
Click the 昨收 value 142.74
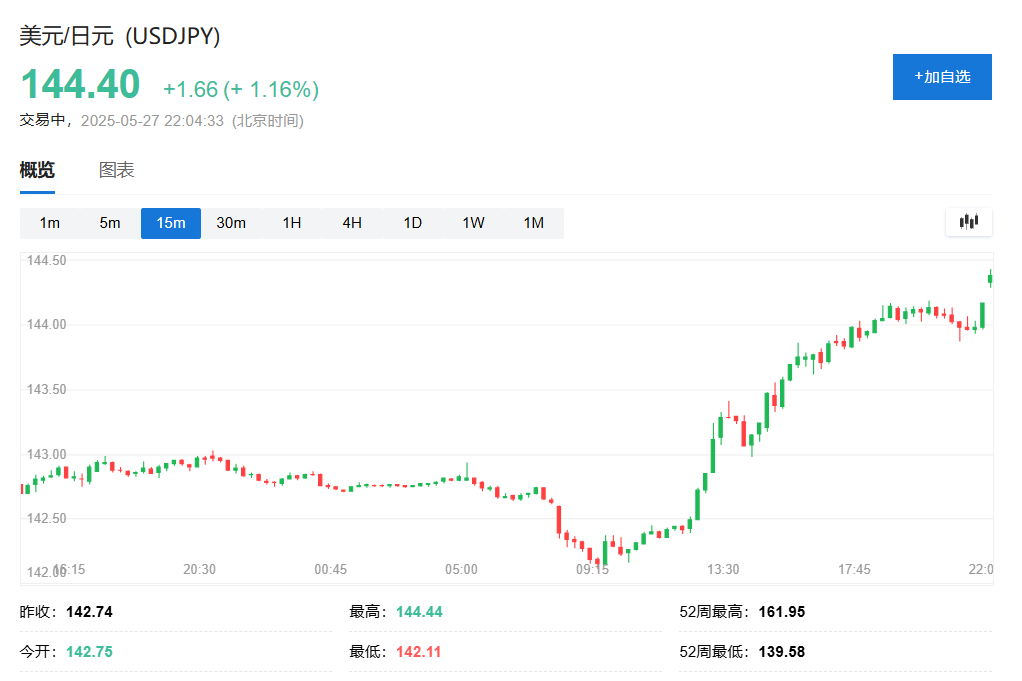point(89,612)
